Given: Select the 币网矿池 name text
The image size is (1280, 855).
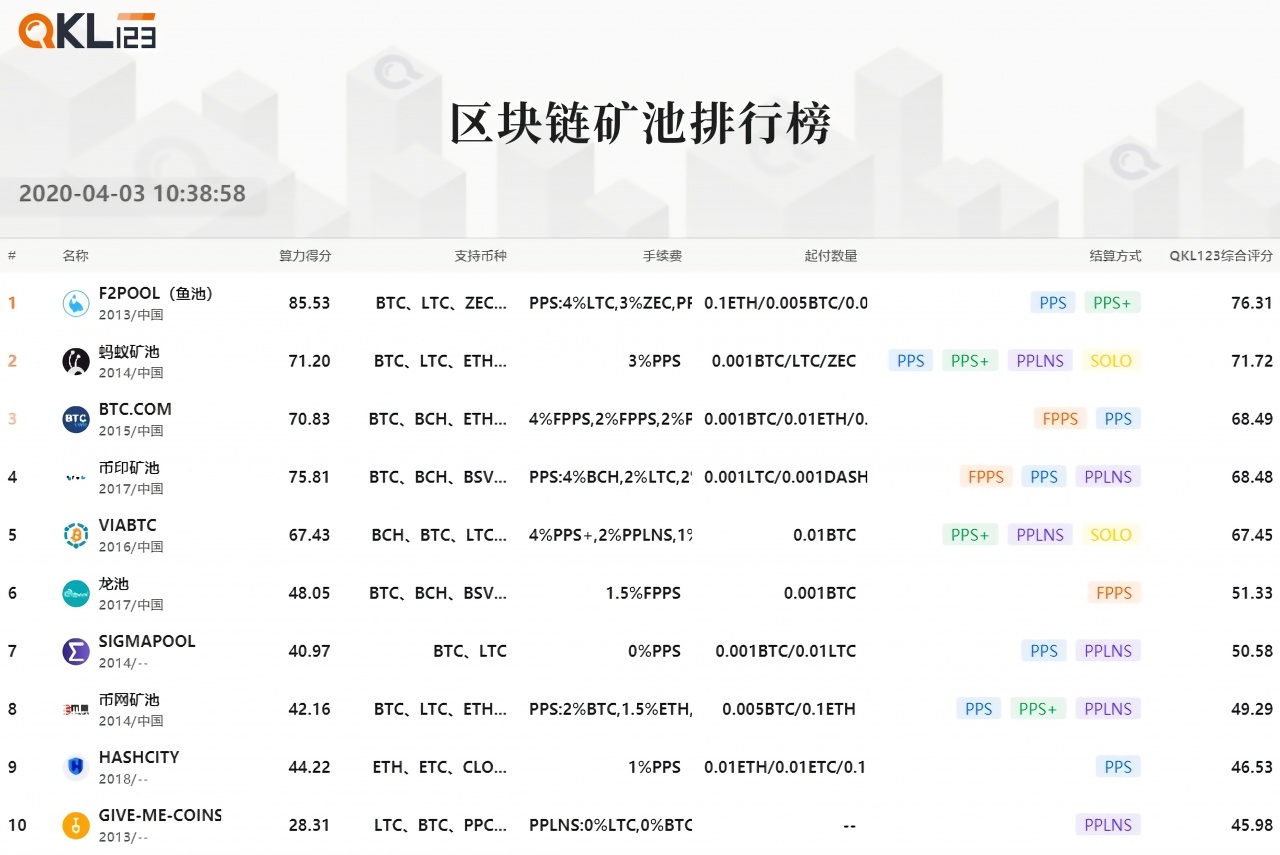Looking at the screenshot, I should (x=129, y=700).
